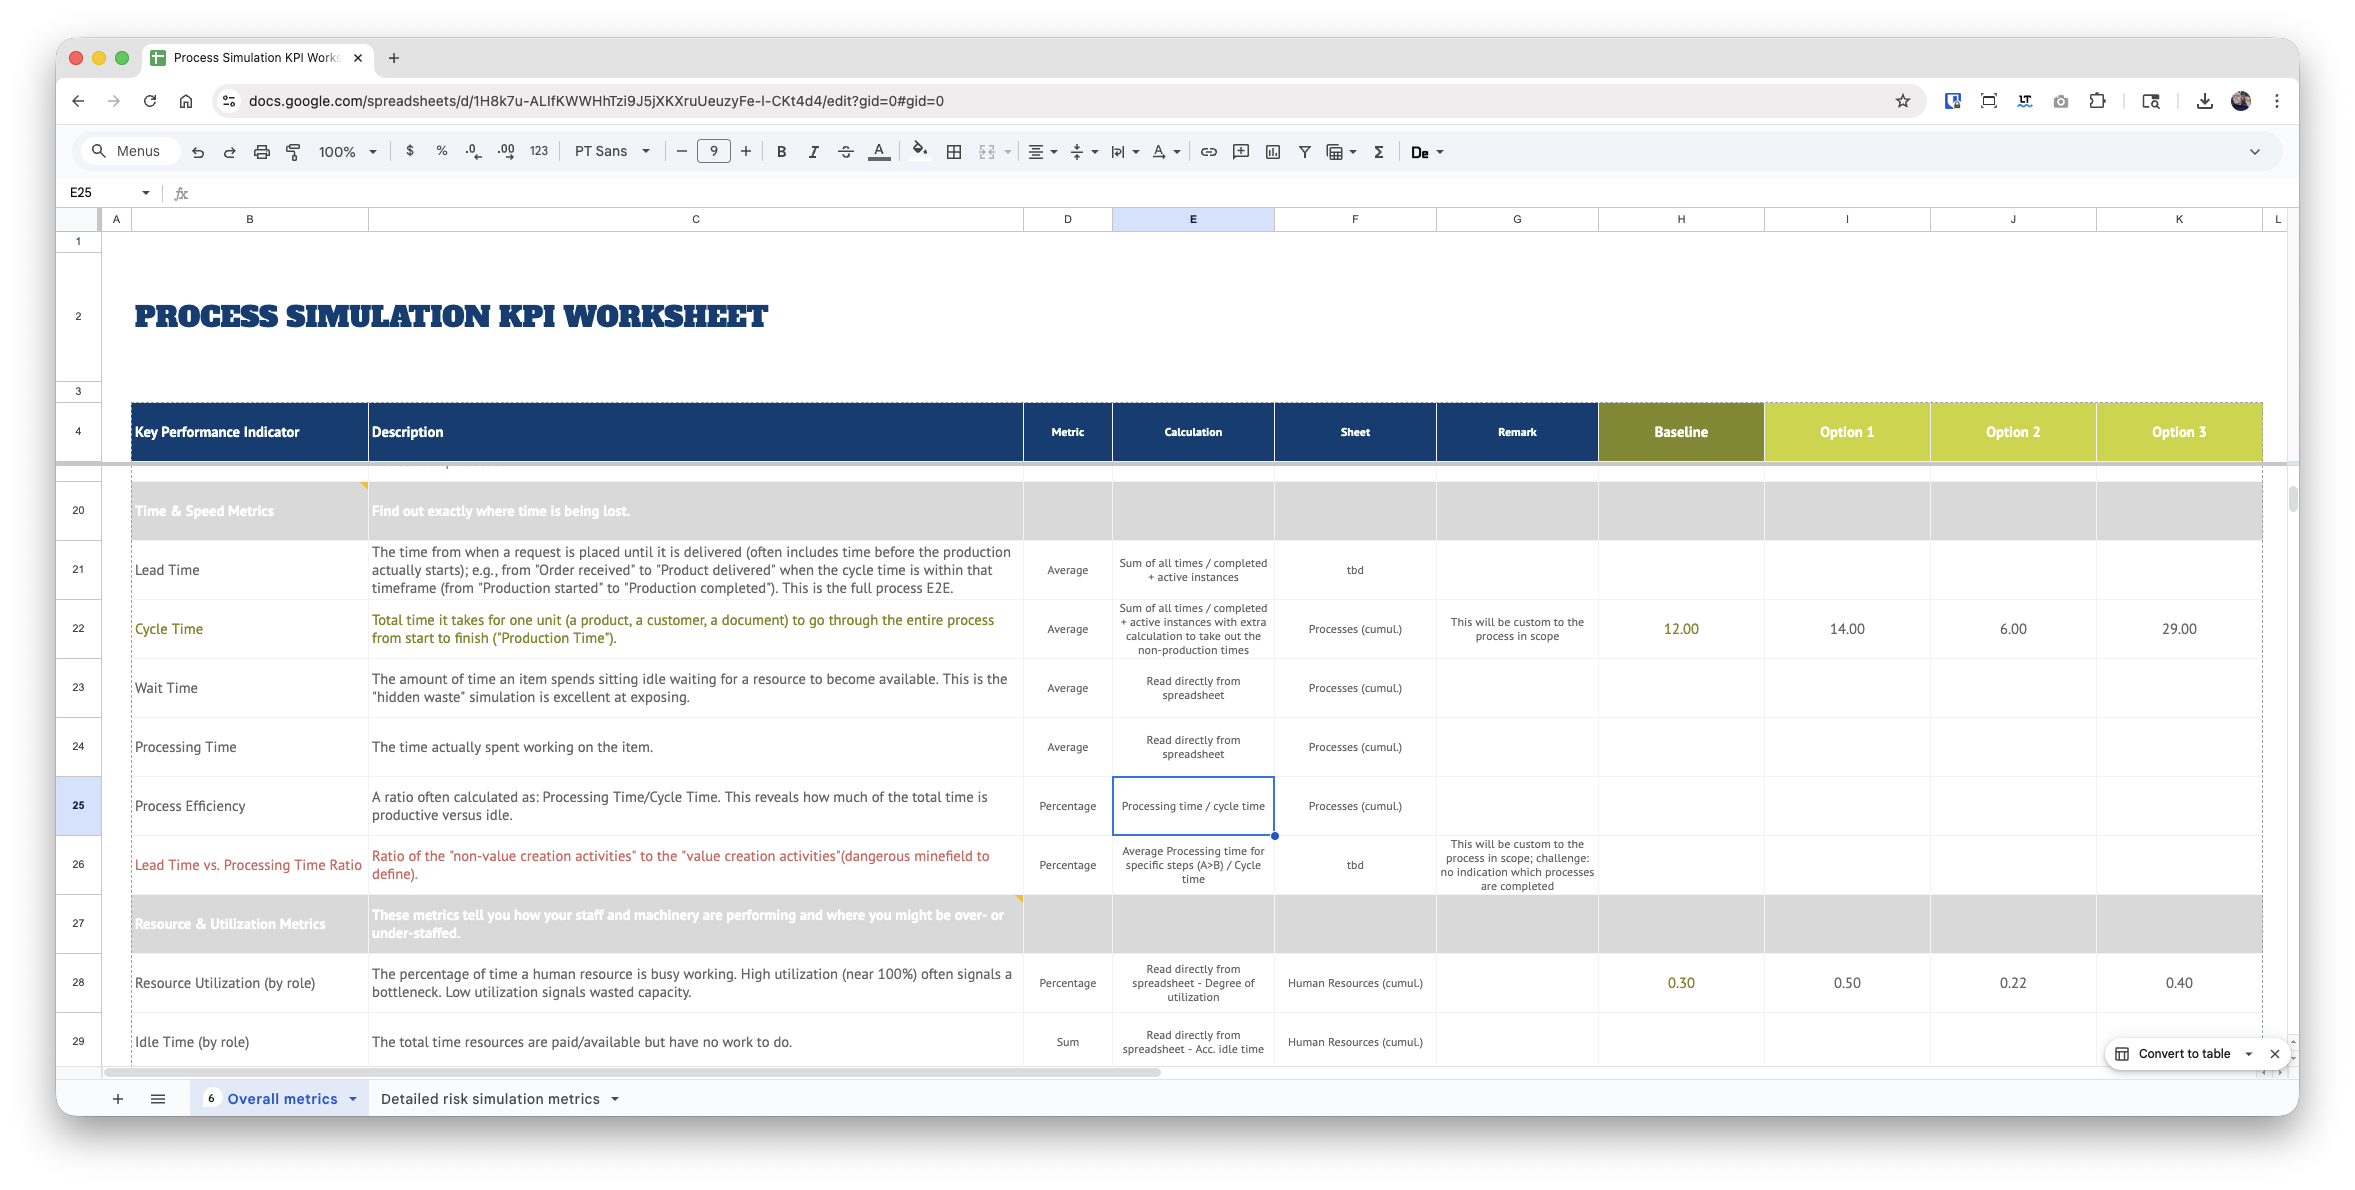Open the PT Sans font dropdown
This screenshot has height=1190, width=2355.
click(612, 152)
